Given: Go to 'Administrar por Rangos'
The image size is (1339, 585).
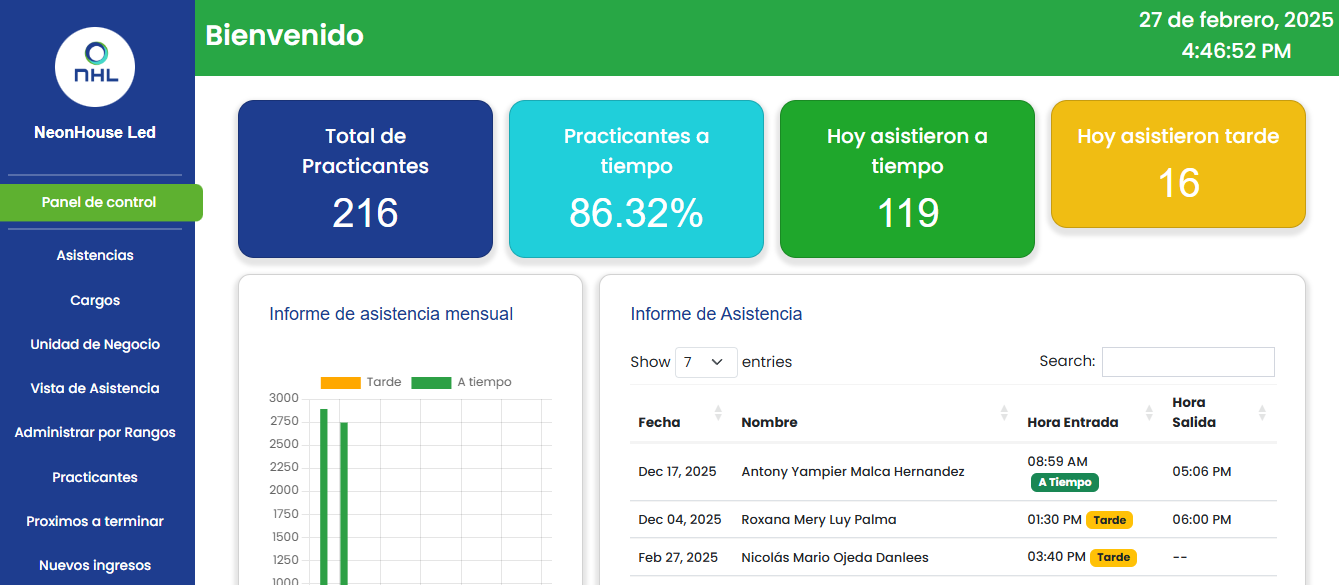Looking at the screenshot, I should [x=95, y=432].
